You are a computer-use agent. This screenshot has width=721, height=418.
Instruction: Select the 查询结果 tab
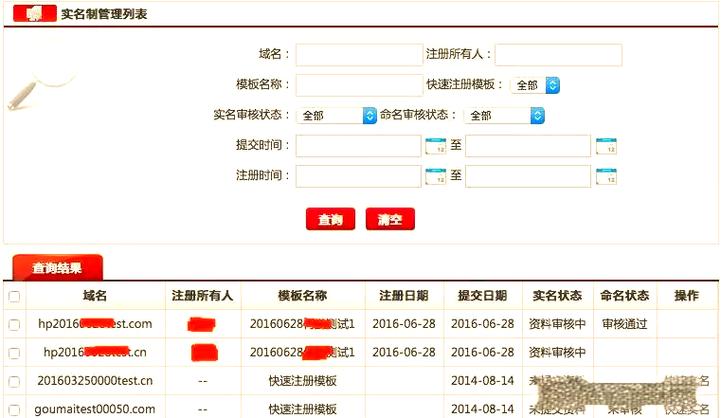click(57, 268)
